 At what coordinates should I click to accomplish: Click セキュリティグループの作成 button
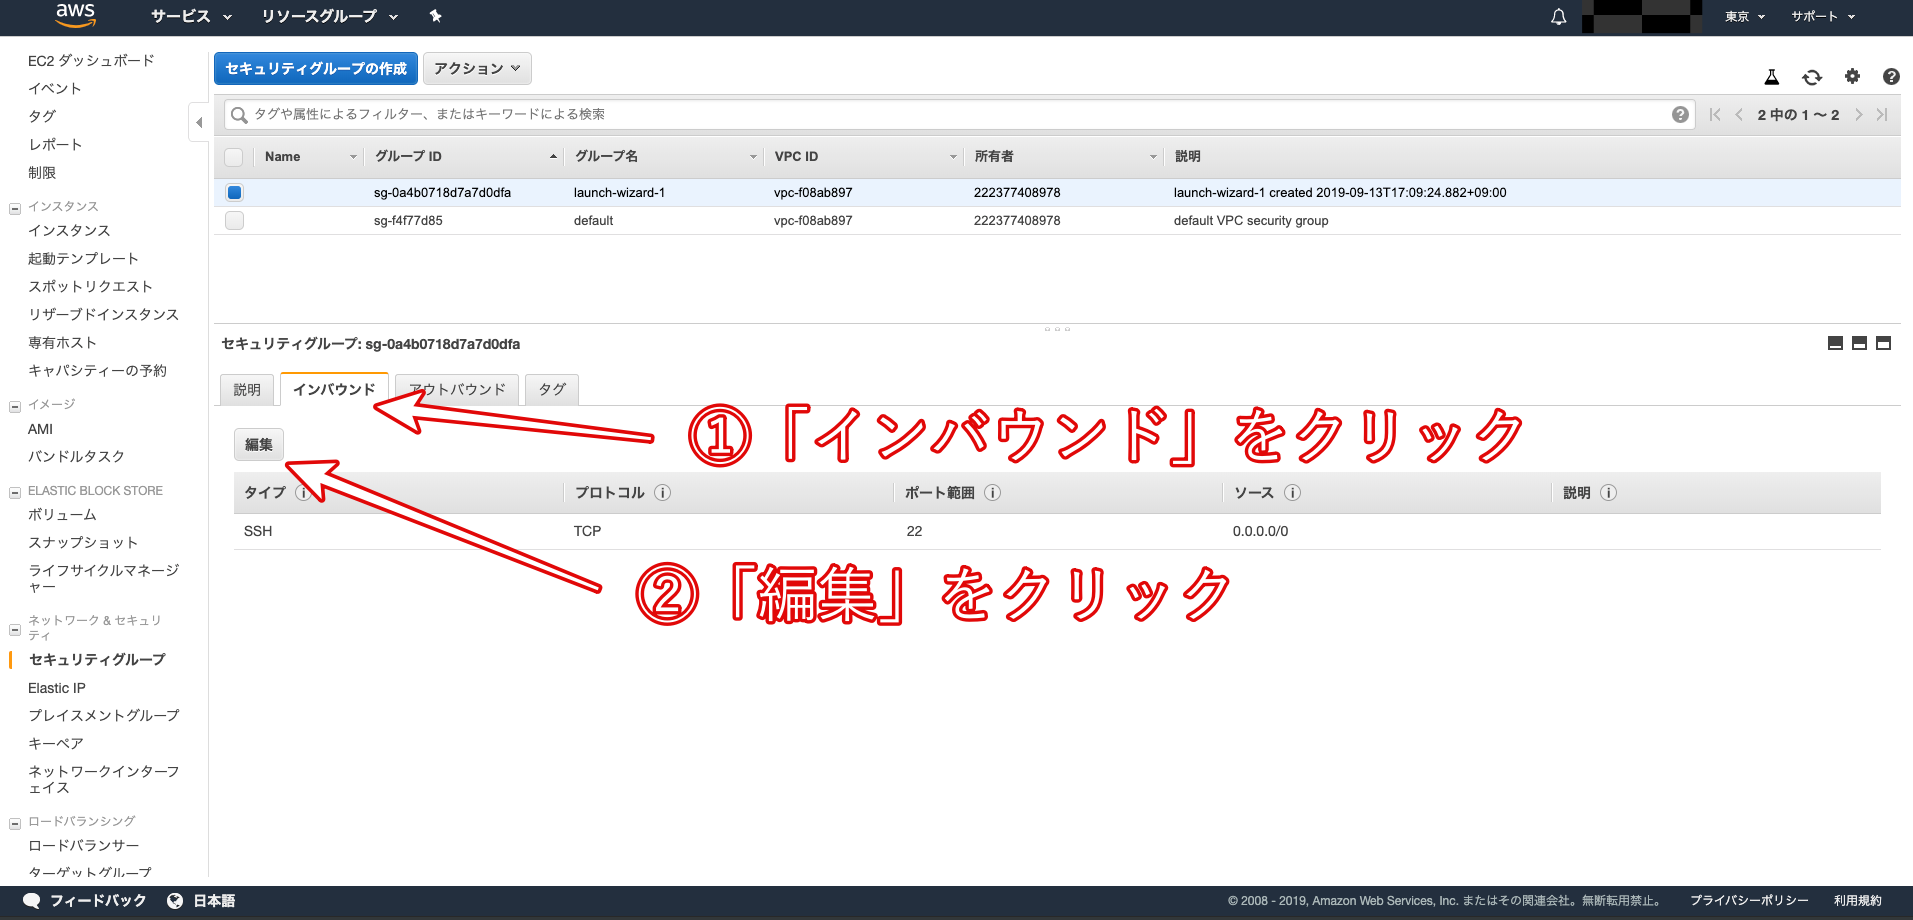[x=315, y=69]
